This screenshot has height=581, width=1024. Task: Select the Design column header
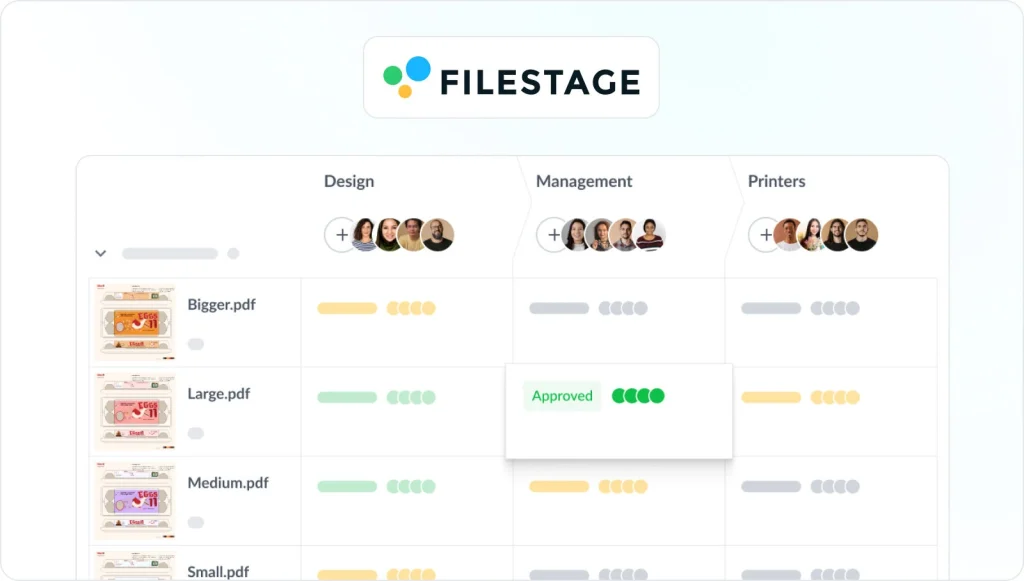pos(348,181)
